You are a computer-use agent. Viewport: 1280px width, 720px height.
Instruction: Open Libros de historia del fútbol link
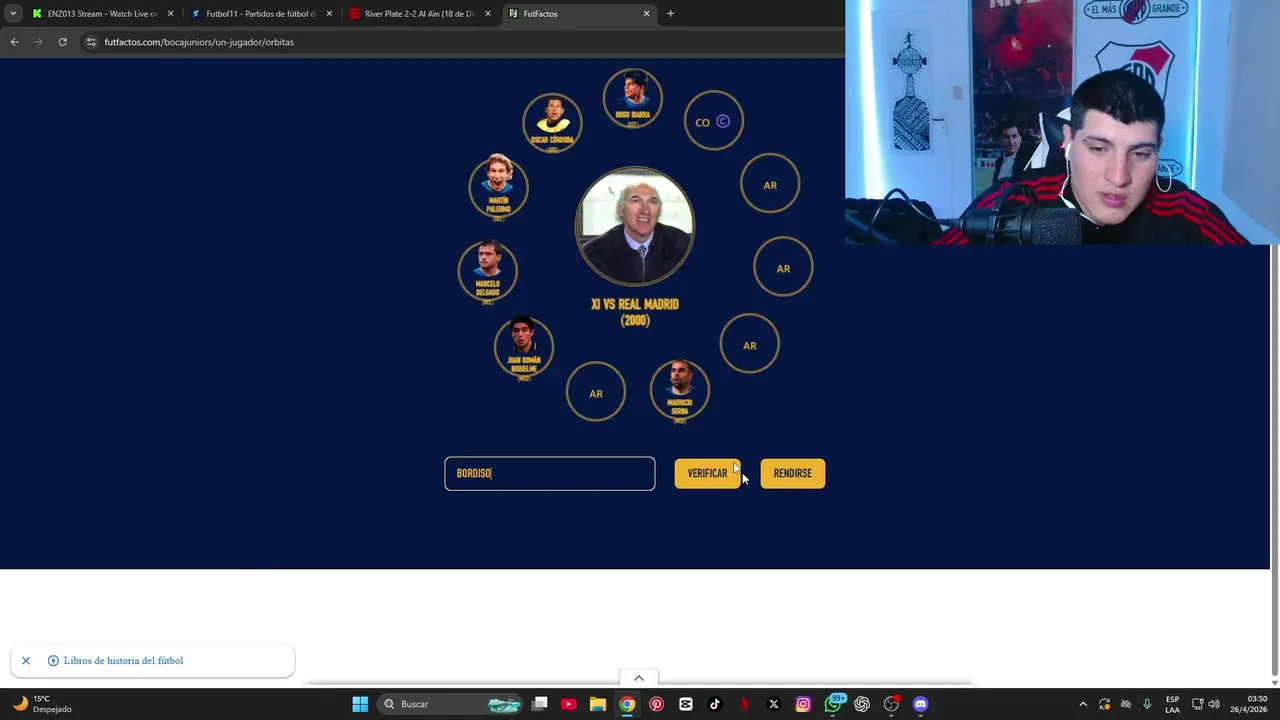(123, 661)
